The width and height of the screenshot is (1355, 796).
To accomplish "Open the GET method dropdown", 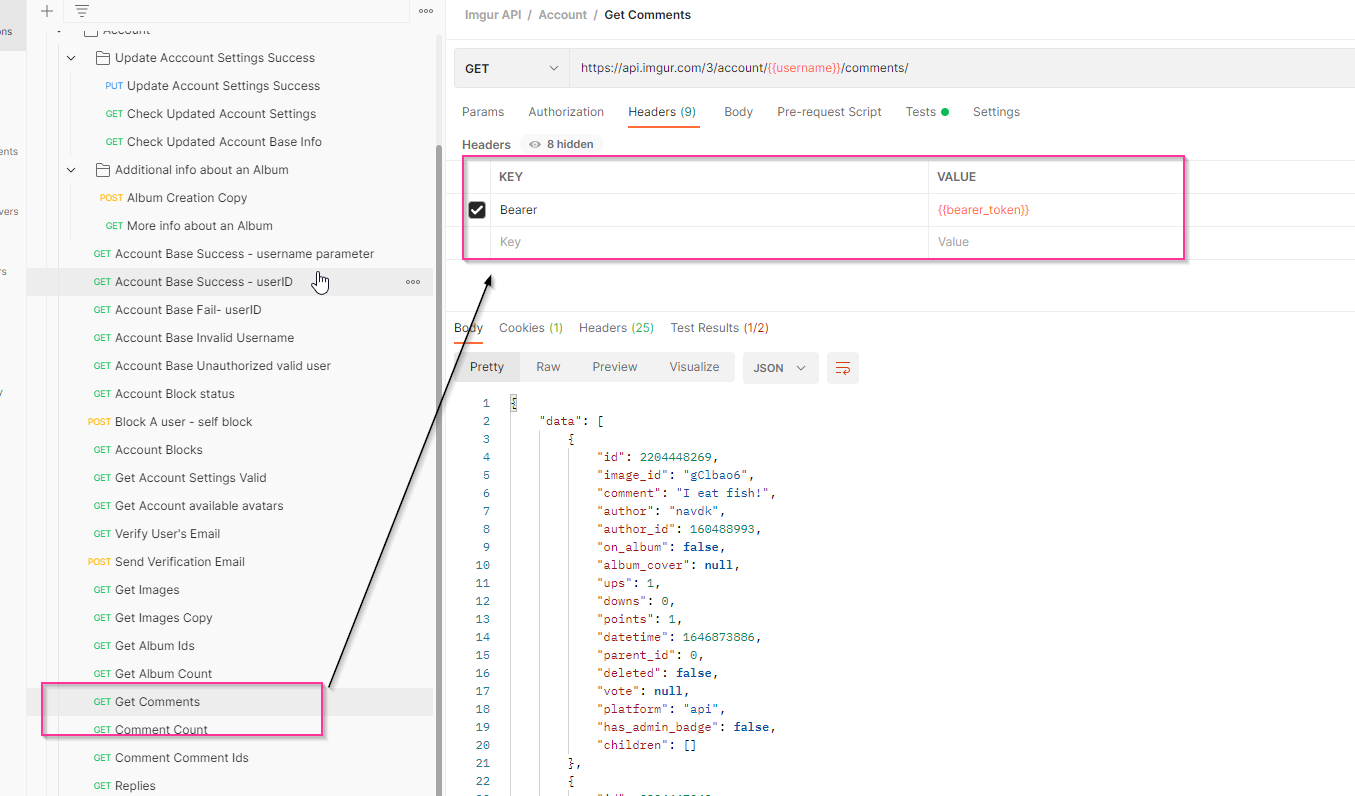I will pyautogui.click(x=511, y=68).
